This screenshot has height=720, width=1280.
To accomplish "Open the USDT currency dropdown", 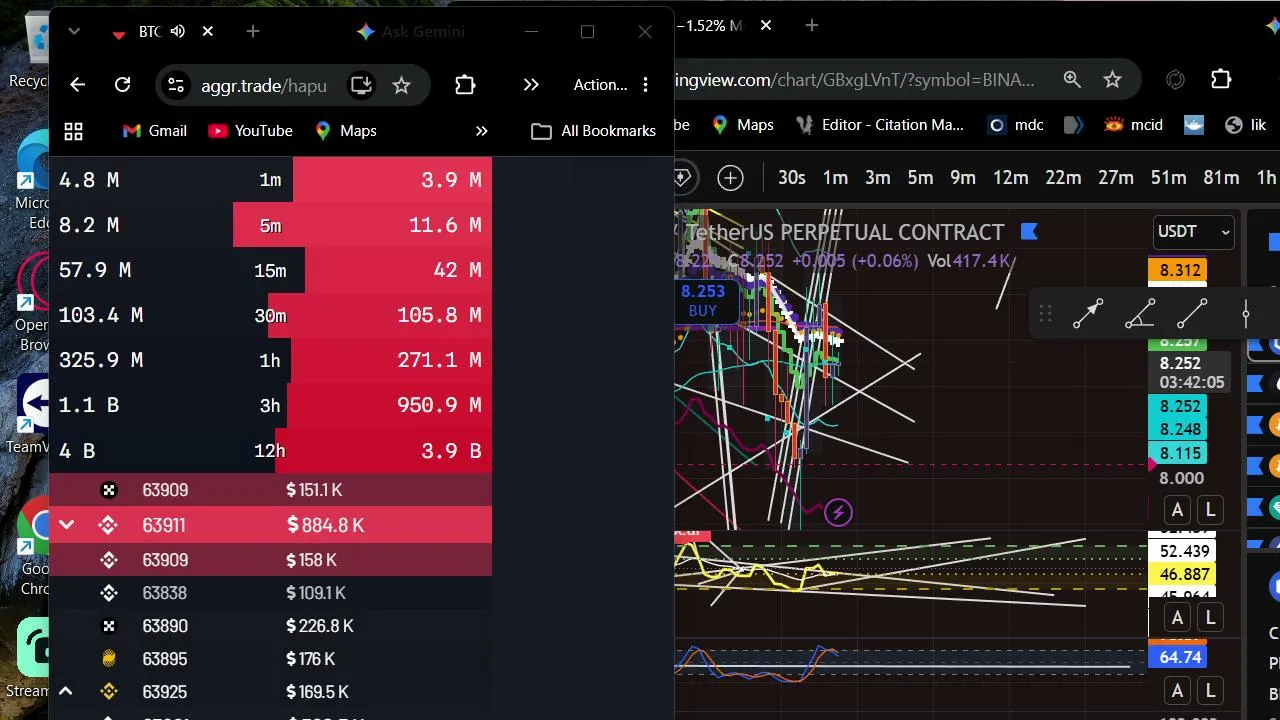I will click(1194, 232).
